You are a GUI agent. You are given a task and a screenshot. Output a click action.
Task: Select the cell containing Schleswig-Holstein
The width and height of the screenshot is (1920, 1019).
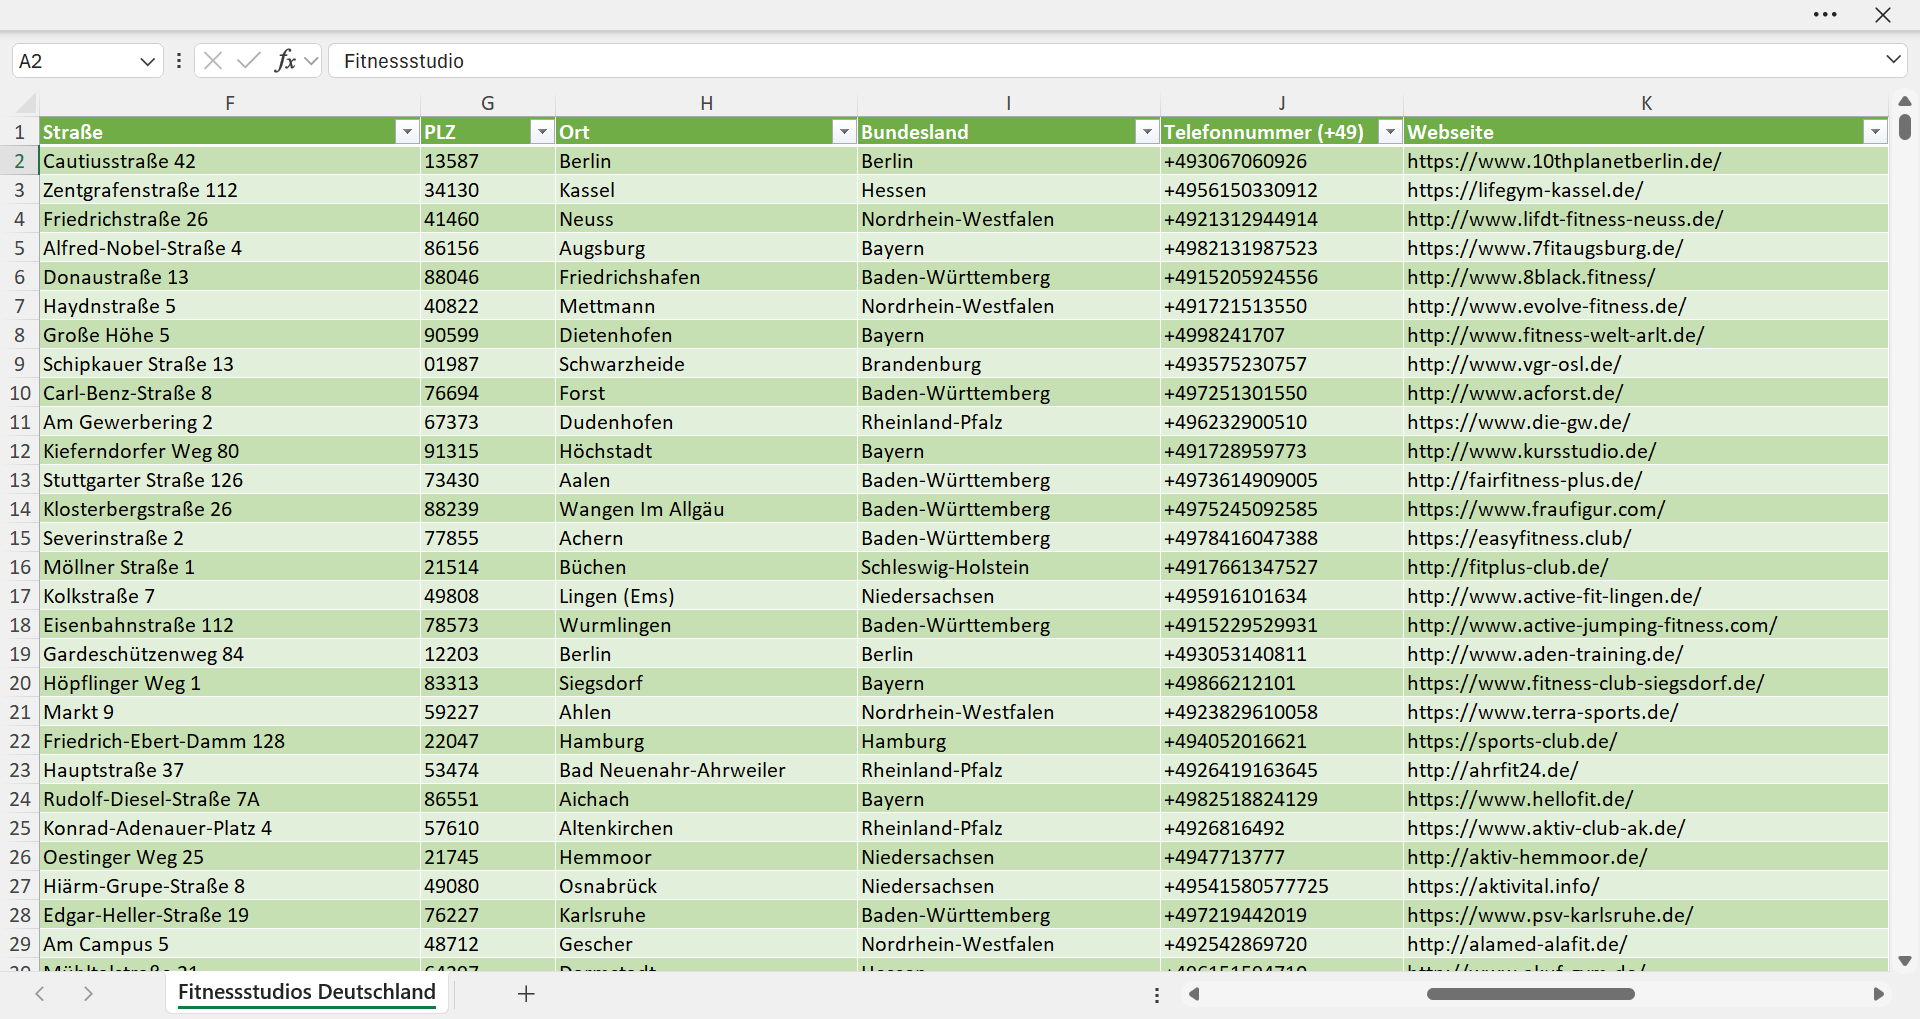[1009, 567]
